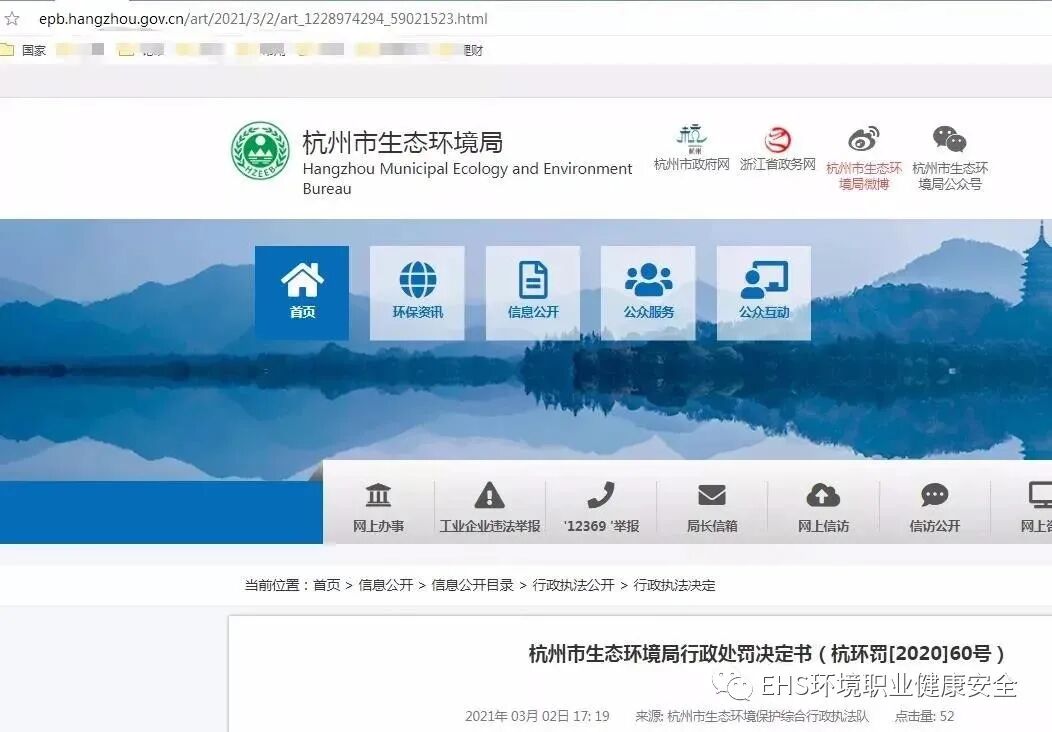Visit the 浙江省政务网 site icon
Screen dimensions: 1052x732
(777, 142)
